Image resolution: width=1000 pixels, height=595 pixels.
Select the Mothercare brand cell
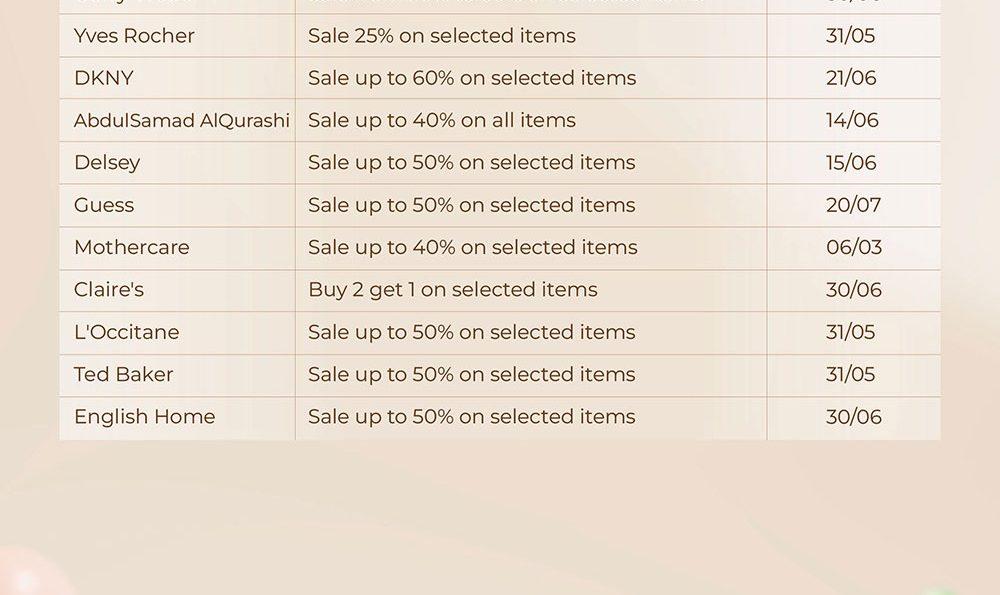click(177, 247)
